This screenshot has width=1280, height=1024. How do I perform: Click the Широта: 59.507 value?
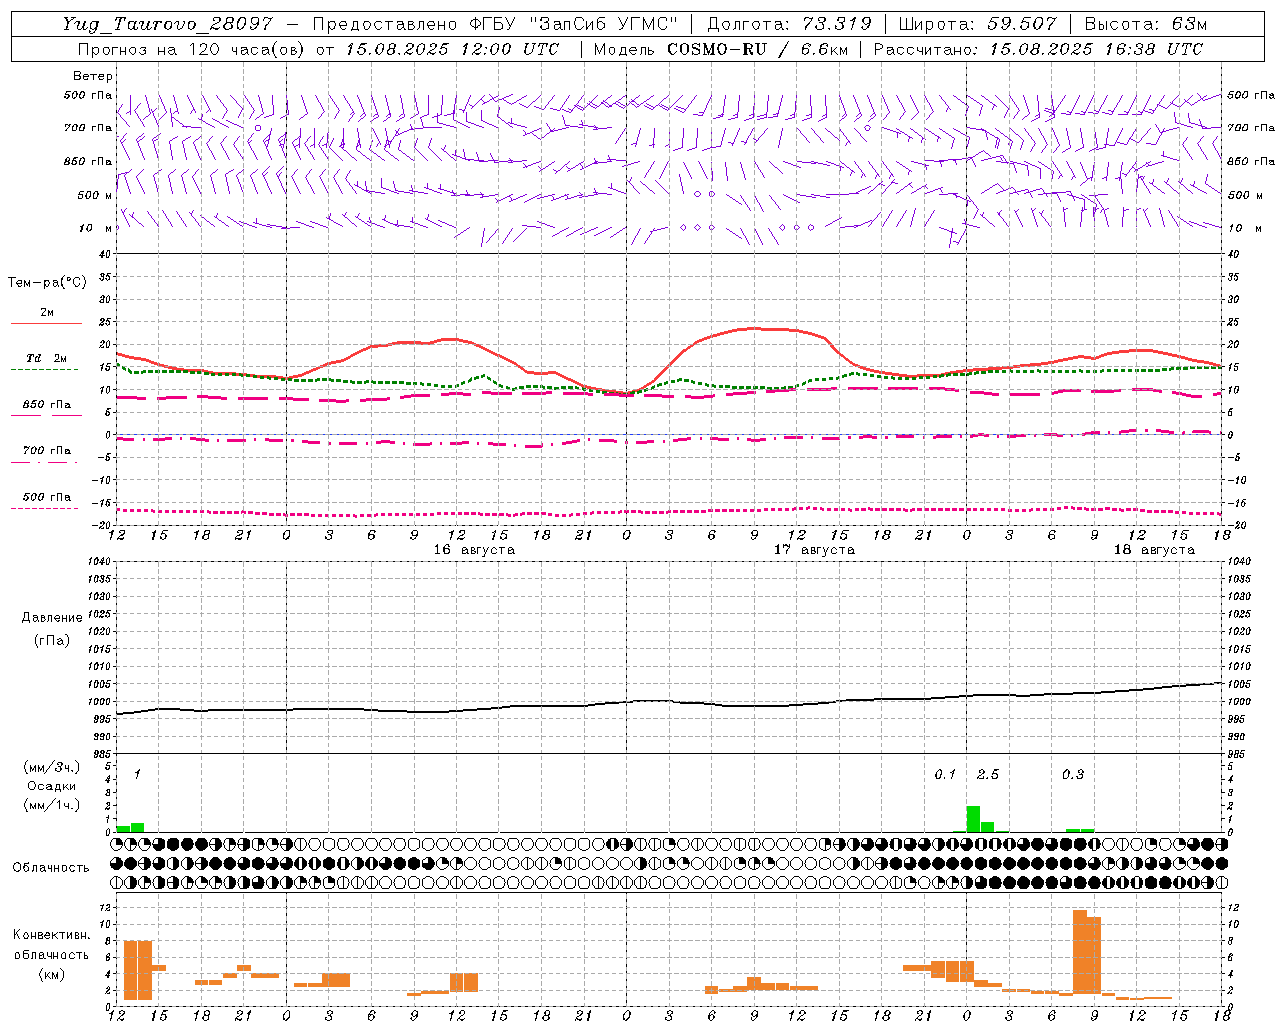pos(977,24)
